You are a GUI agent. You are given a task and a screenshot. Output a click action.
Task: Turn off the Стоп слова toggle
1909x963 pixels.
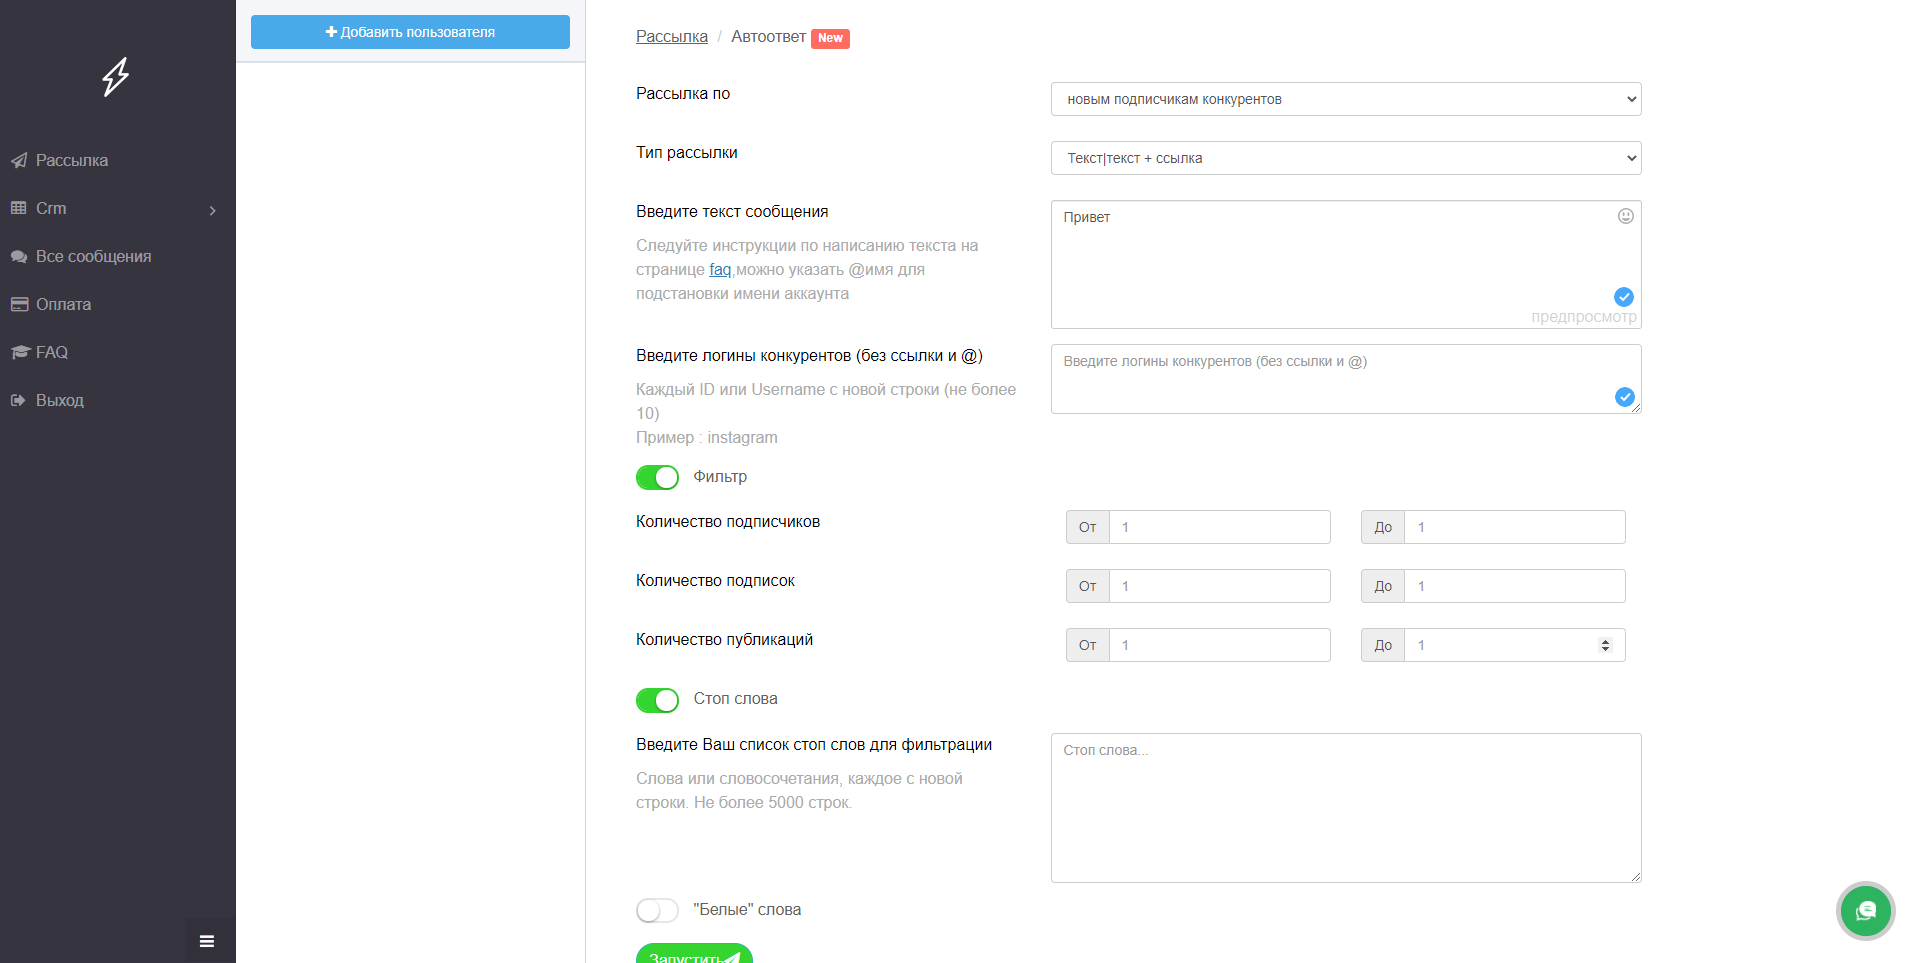657,700
